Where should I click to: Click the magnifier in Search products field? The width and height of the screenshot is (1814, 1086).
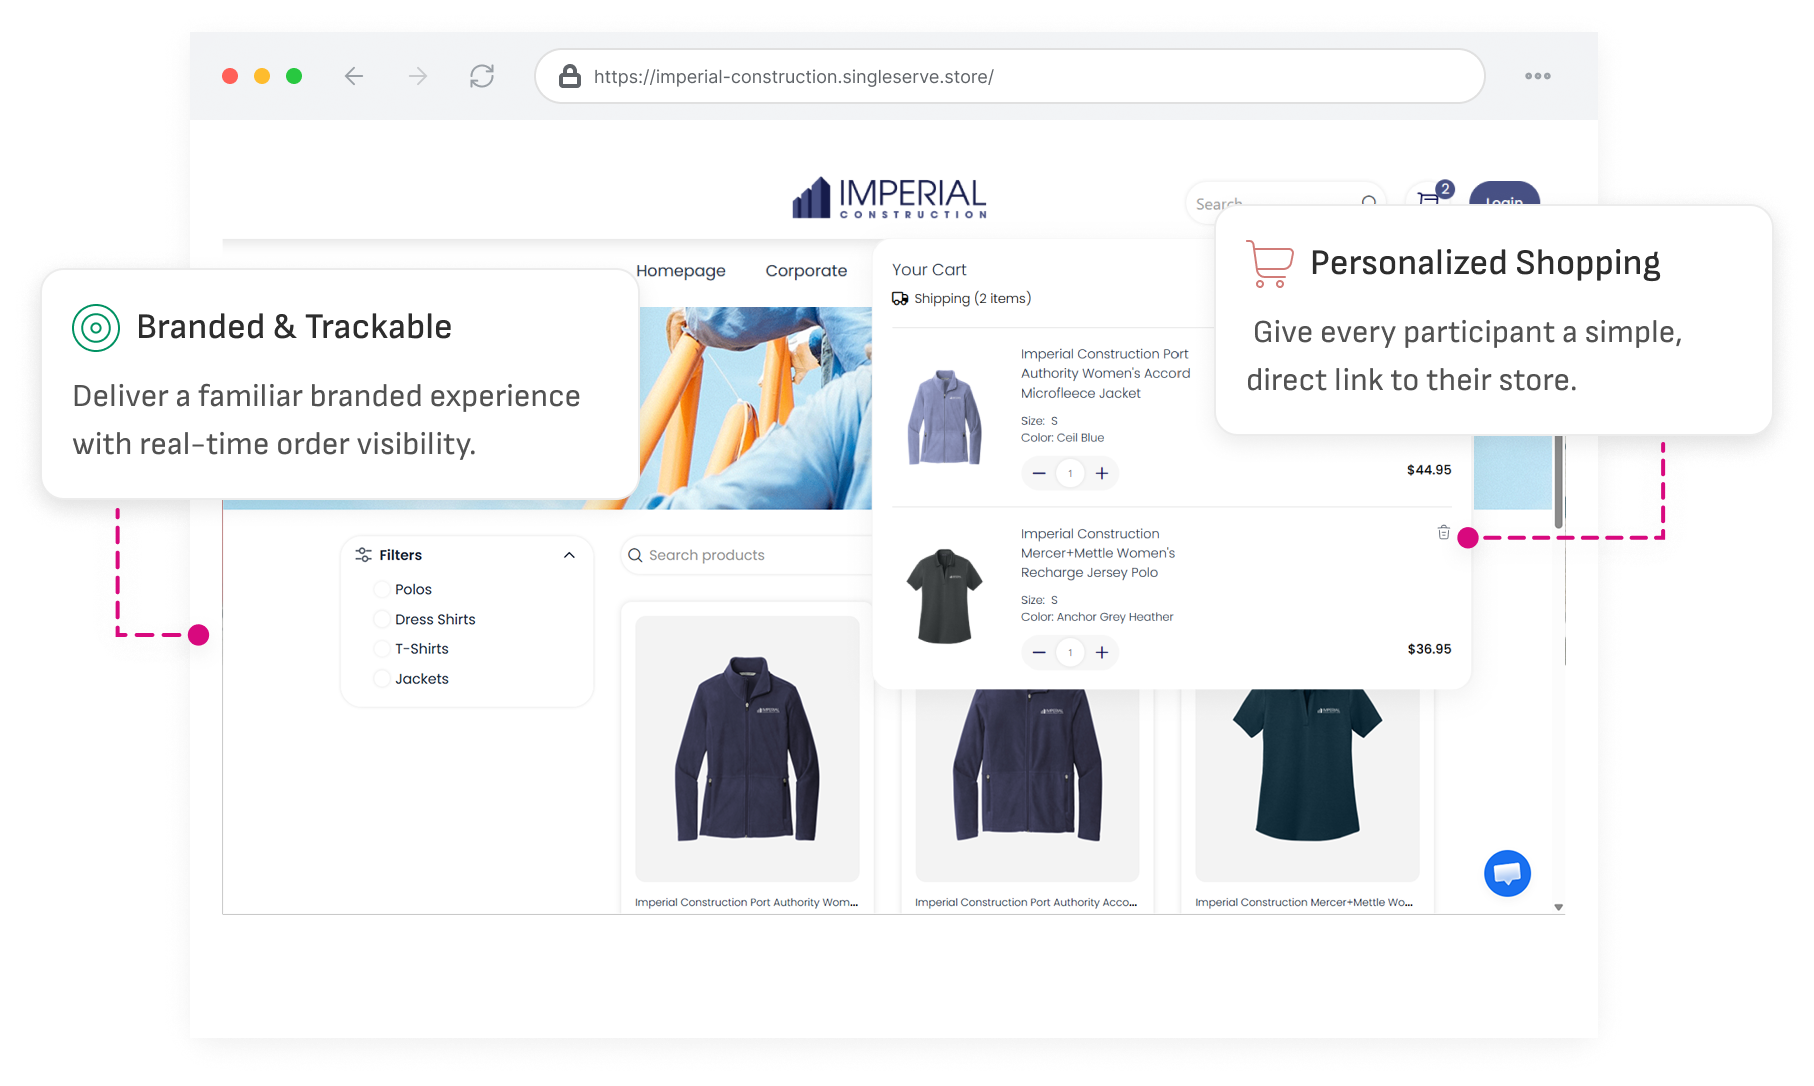point(635,555)
